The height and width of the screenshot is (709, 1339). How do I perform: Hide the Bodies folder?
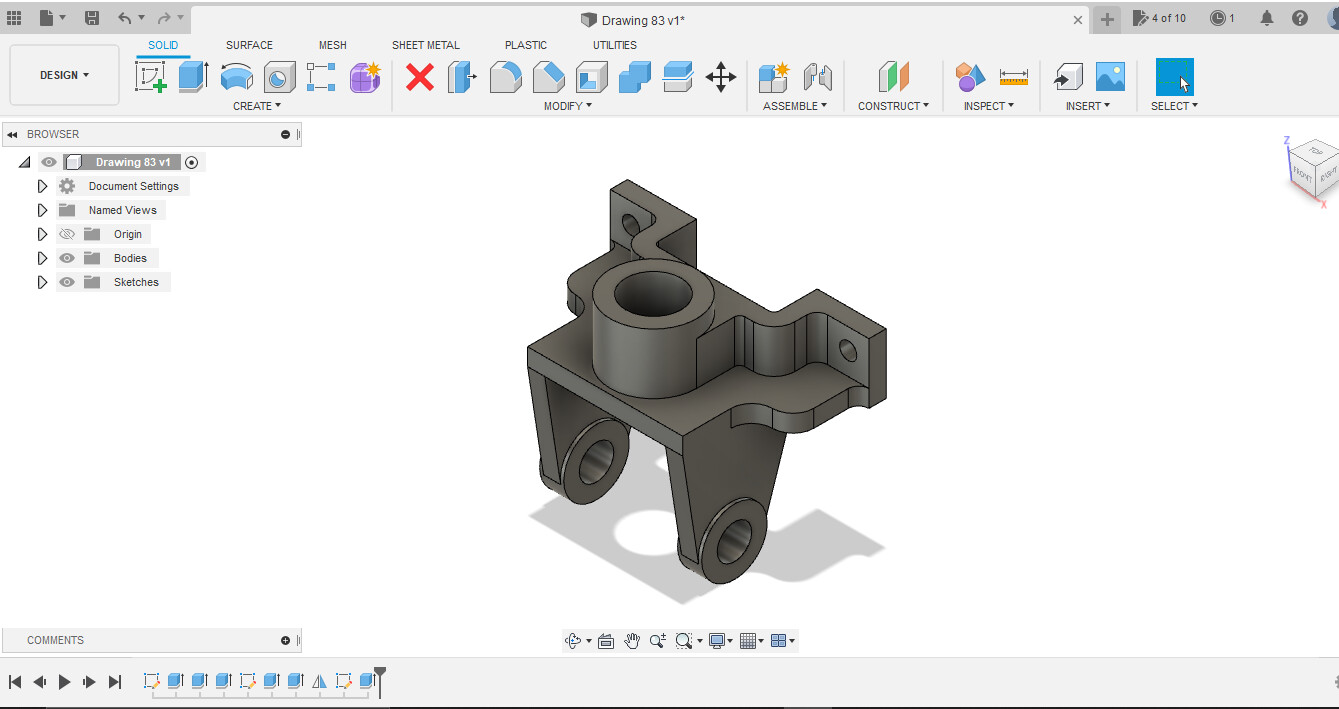tap(66, 257)
